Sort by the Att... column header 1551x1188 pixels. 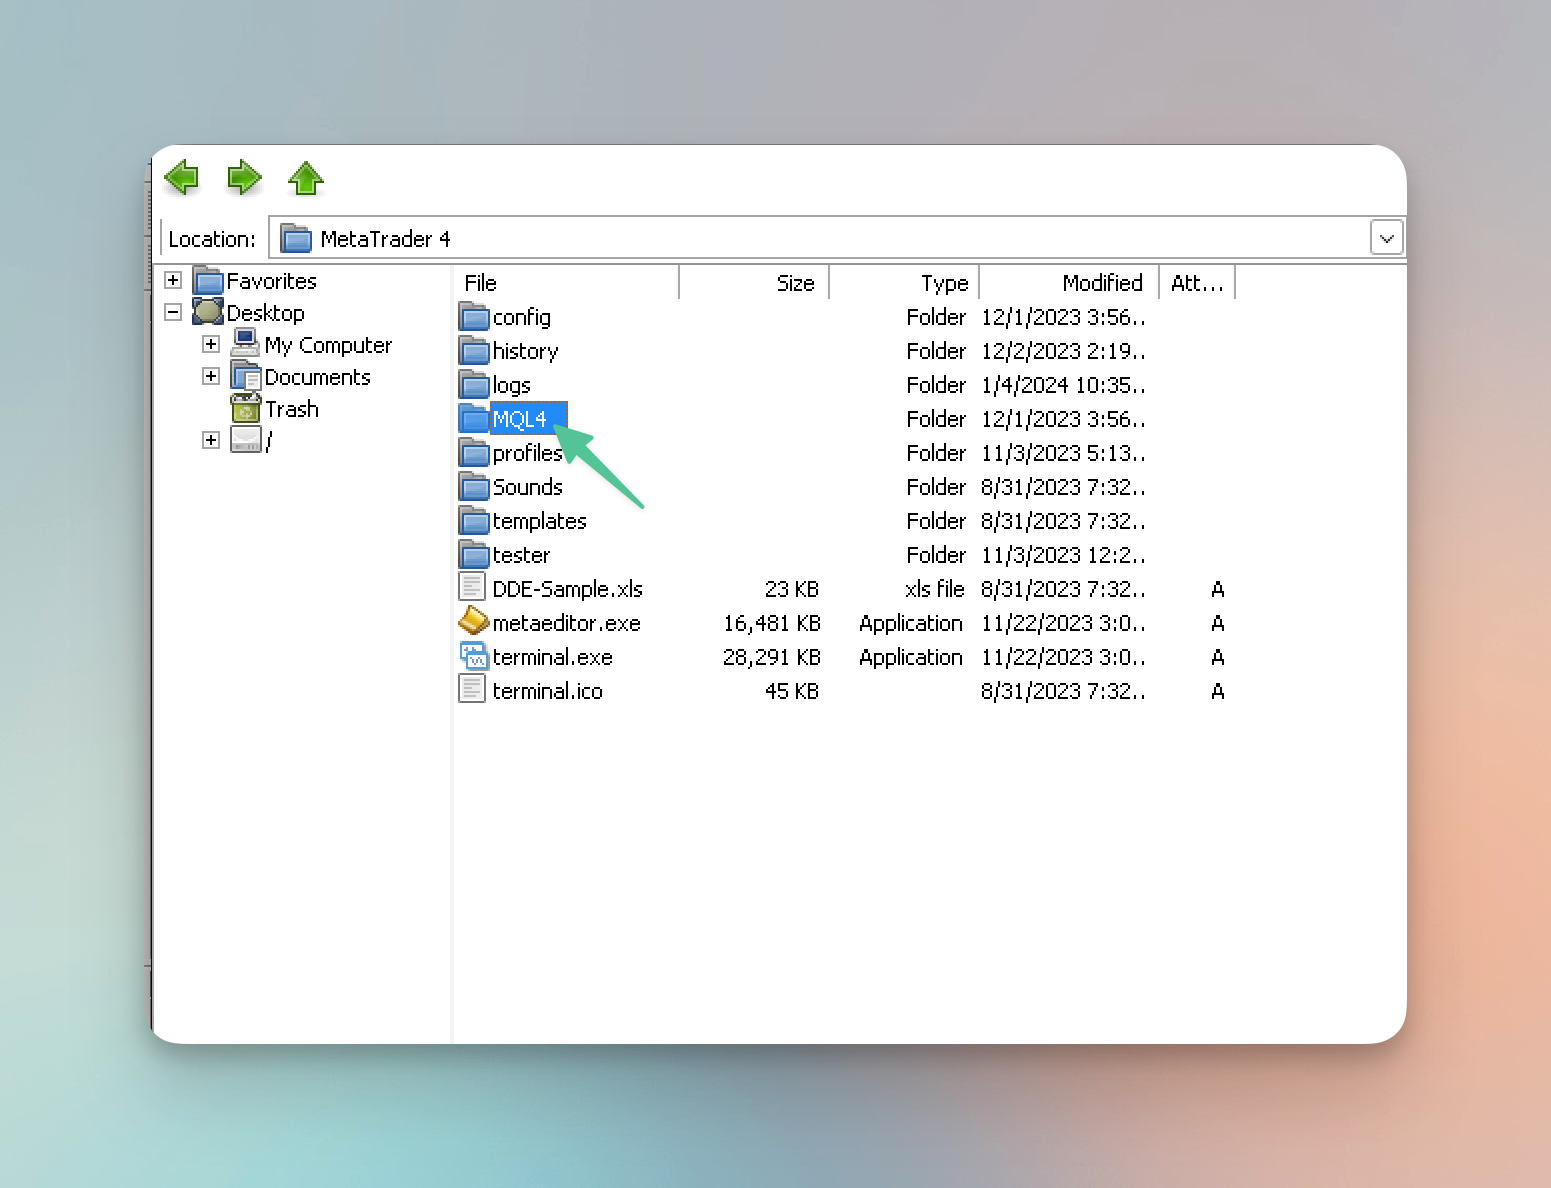point(1198,283)
